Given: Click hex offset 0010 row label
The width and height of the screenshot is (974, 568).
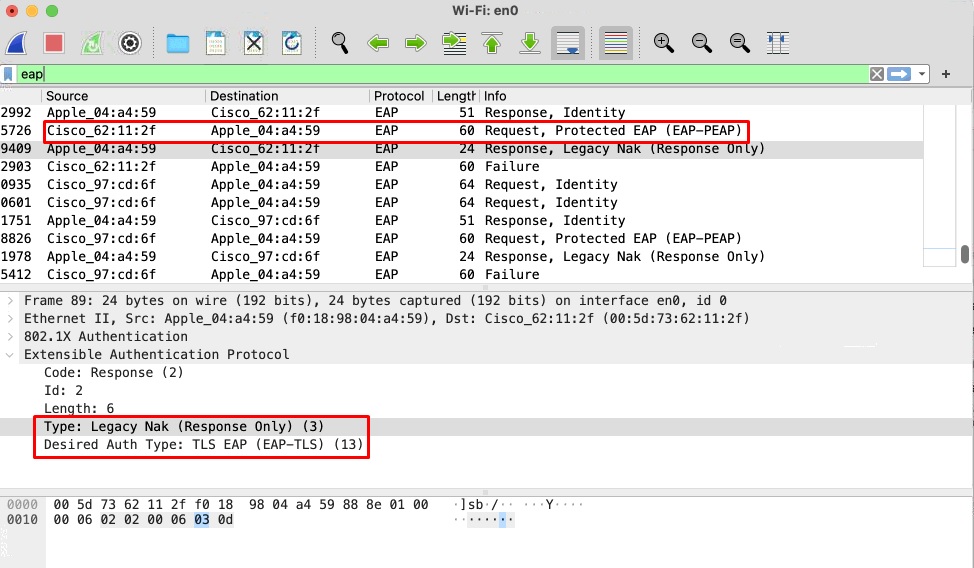Looking at the screenshot, I should pyautogui.click(x=22, y=520).
